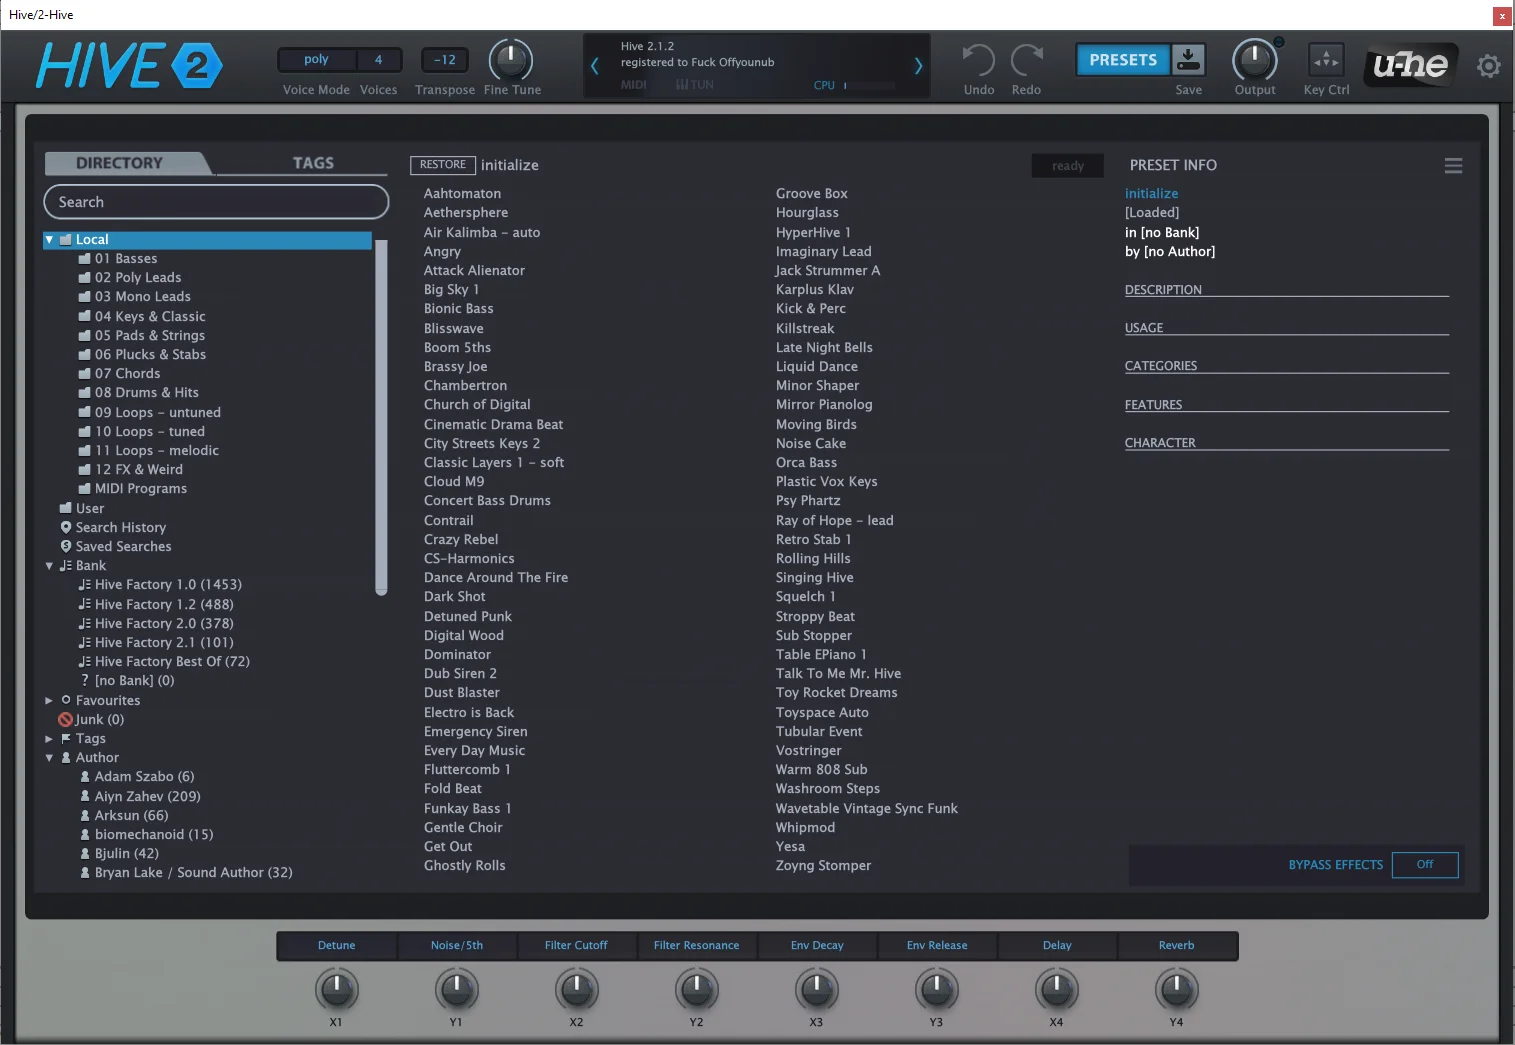1515x1045 pixels.
Task: Open Preset Info hamburger menu
Action: point(1453,166)
